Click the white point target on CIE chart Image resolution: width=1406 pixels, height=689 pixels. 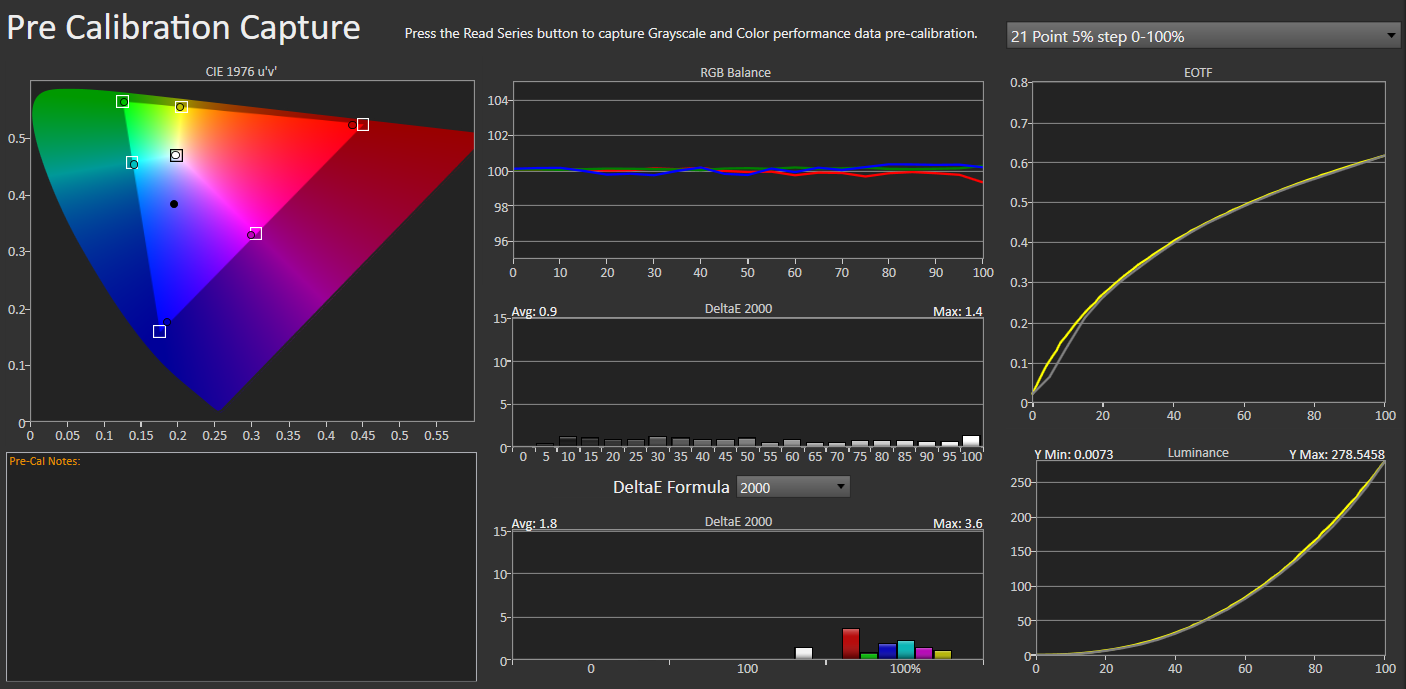point(176,155)
